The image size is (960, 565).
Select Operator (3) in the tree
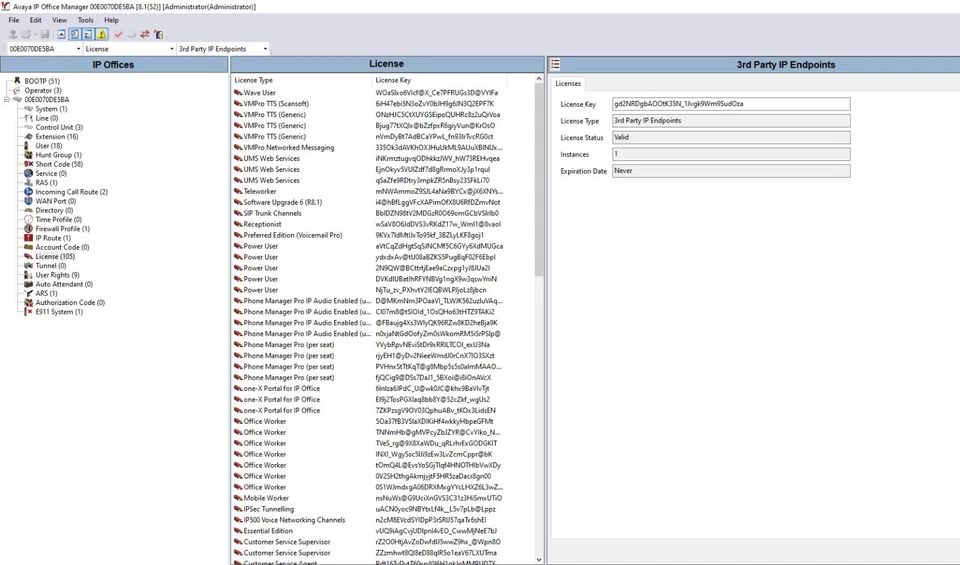[43, 90]
